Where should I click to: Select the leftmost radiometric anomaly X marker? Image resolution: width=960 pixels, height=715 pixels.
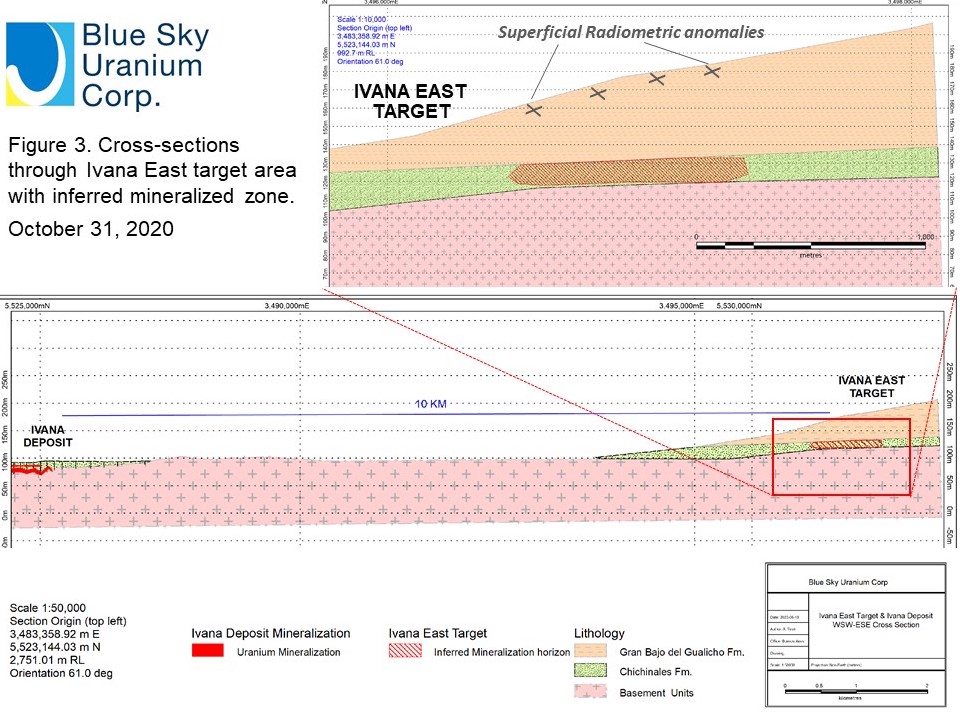[x=533, y=109]
